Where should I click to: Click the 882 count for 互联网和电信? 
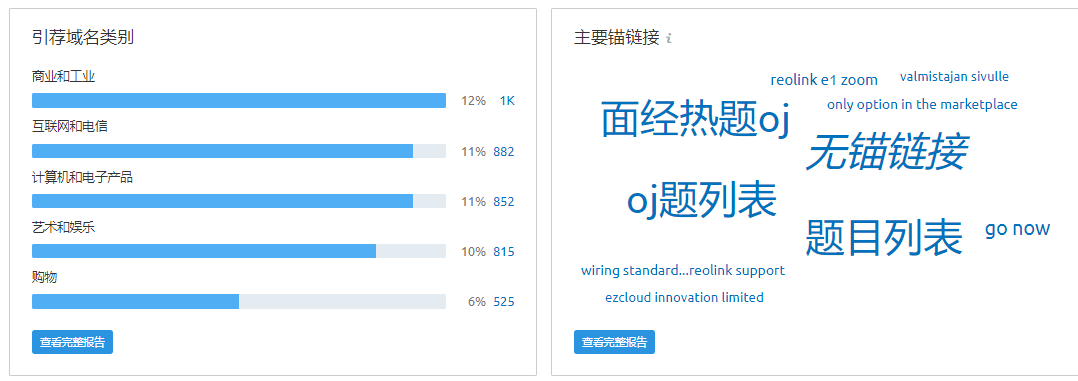[504, 151]
